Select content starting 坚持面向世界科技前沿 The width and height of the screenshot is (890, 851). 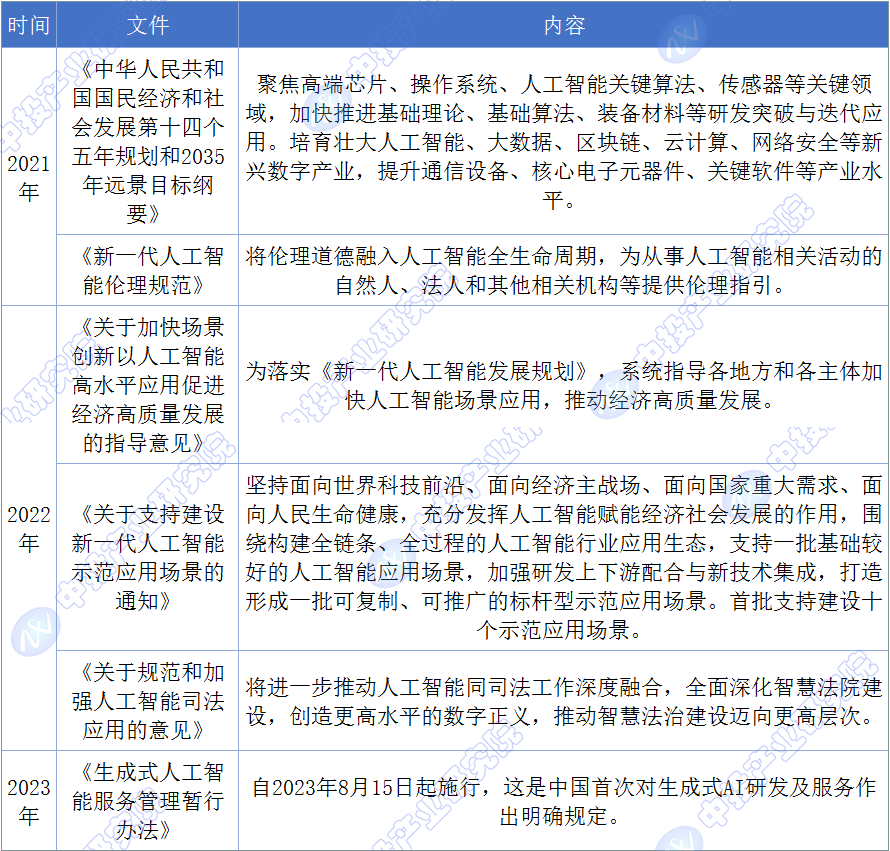(x=563, y=557)
